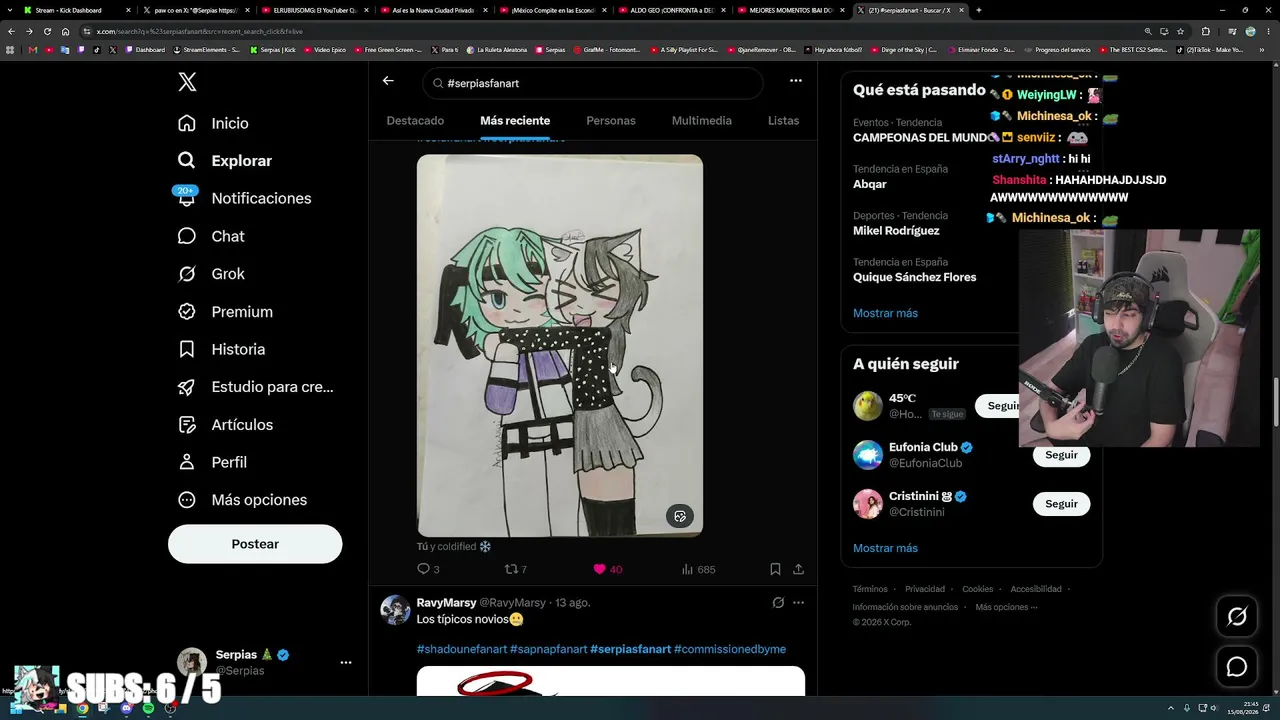This screenshot has width=1280, height=720.
Task: Open Discord from the taskbar
Action: tap(126, 708)
